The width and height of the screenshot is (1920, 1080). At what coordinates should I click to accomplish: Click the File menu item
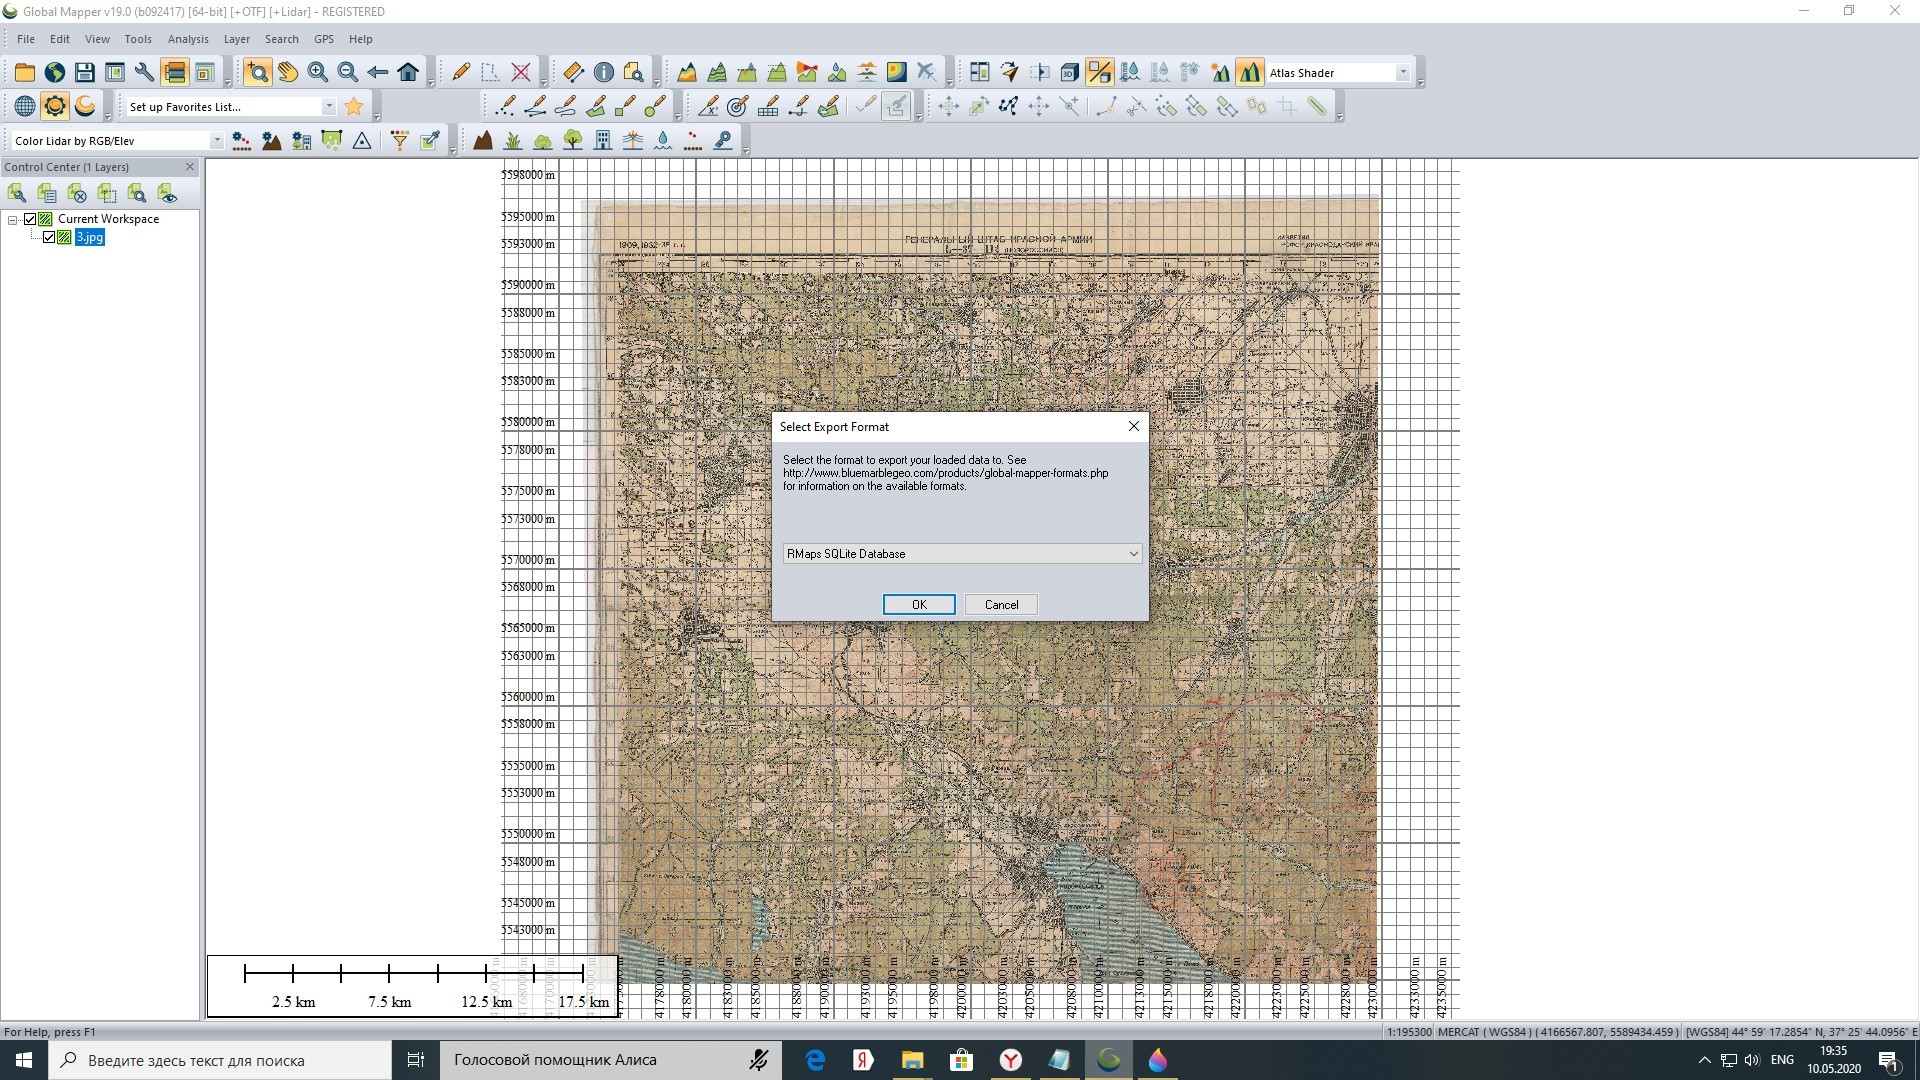[x=26, y=38]
